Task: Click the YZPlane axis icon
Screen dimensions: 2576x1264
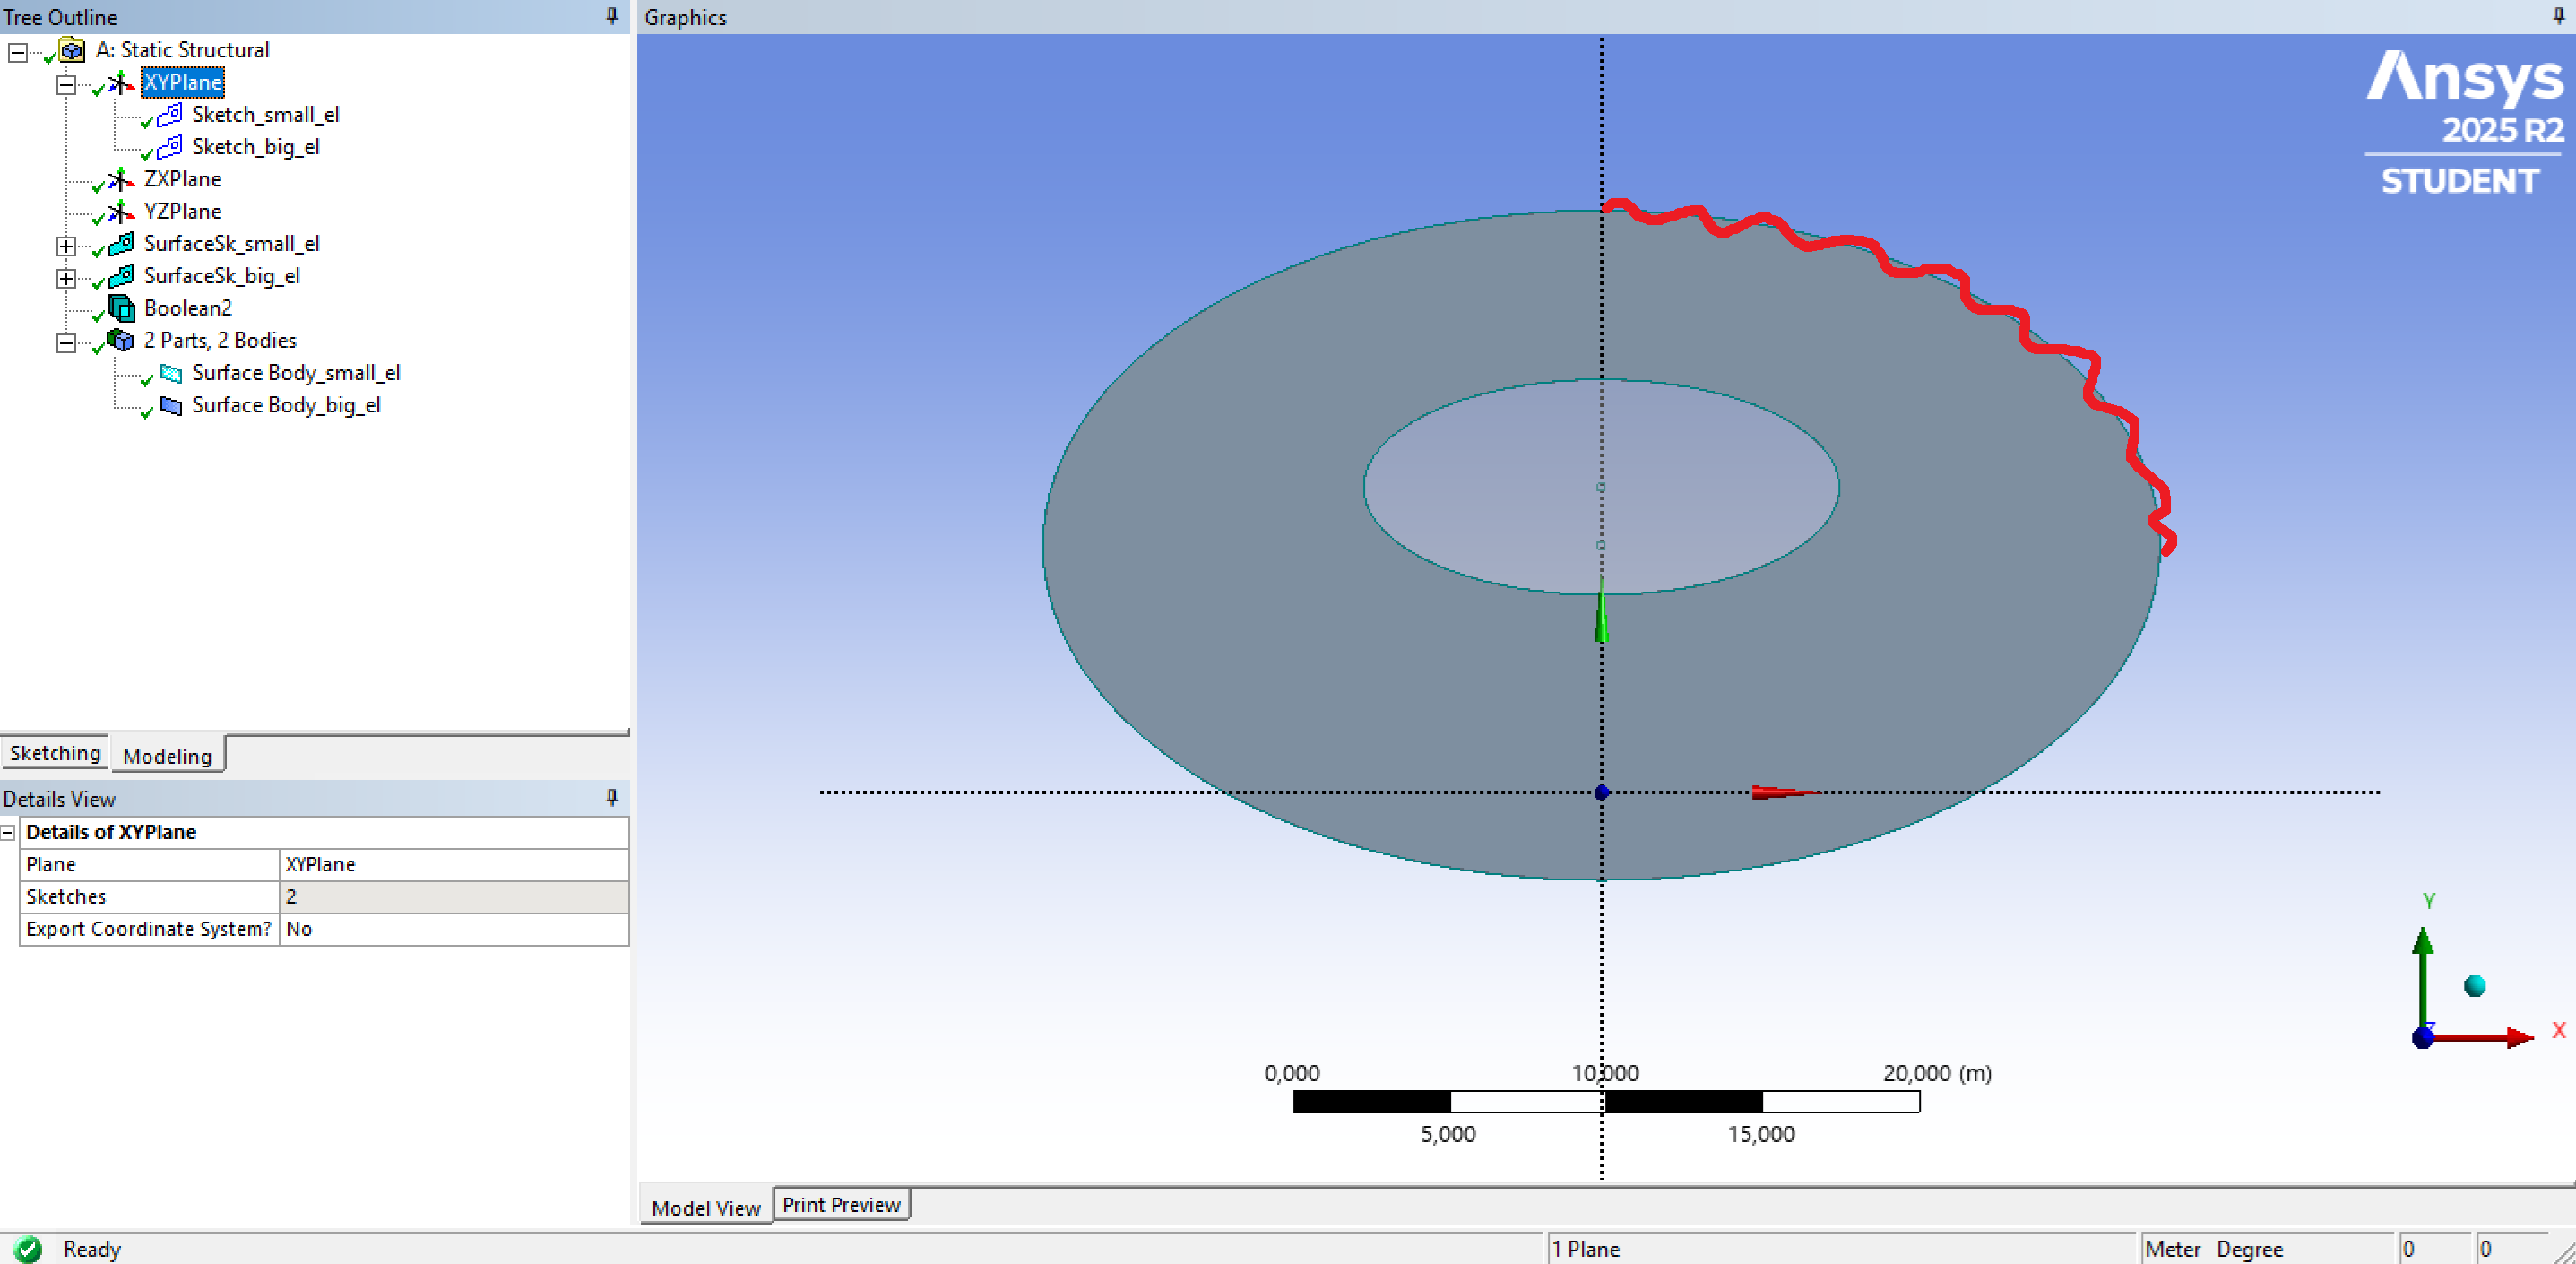Action: click(120, 211)
